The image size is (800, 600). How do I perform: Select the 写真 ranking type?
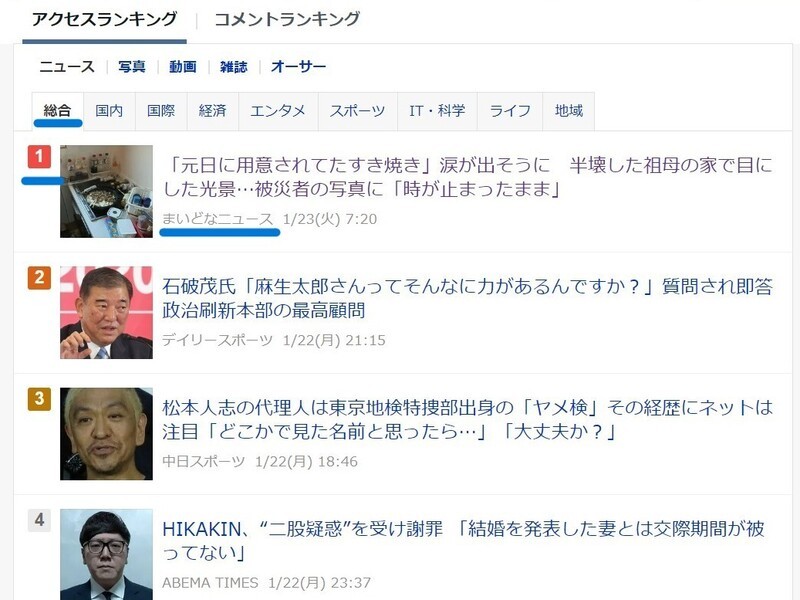(132, 66)
